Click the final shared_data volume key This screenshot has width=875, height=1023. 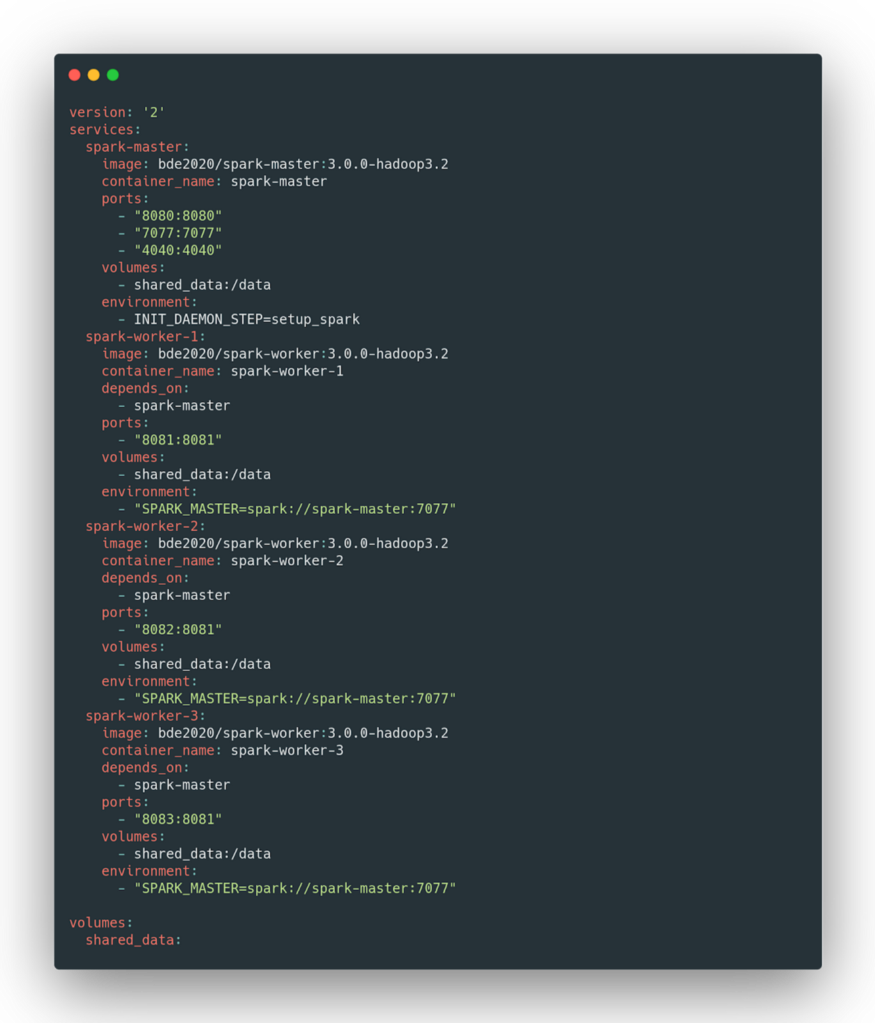point(133,940)
